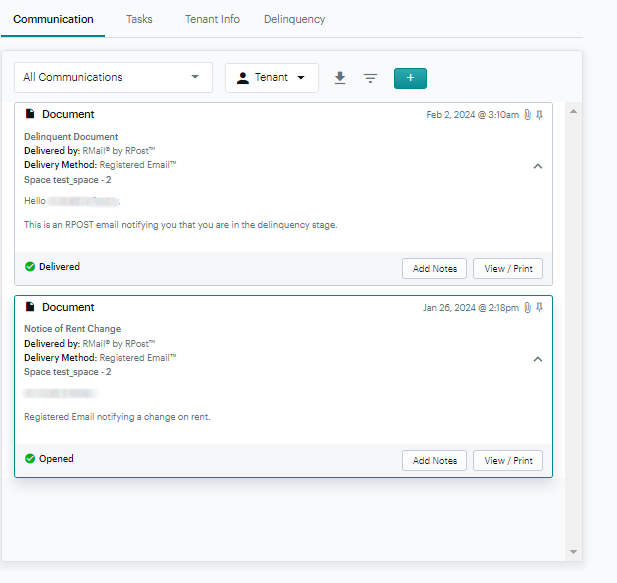Open the filter list icon
The width and height of the screenshot is (617, 583).
[370, 78]
